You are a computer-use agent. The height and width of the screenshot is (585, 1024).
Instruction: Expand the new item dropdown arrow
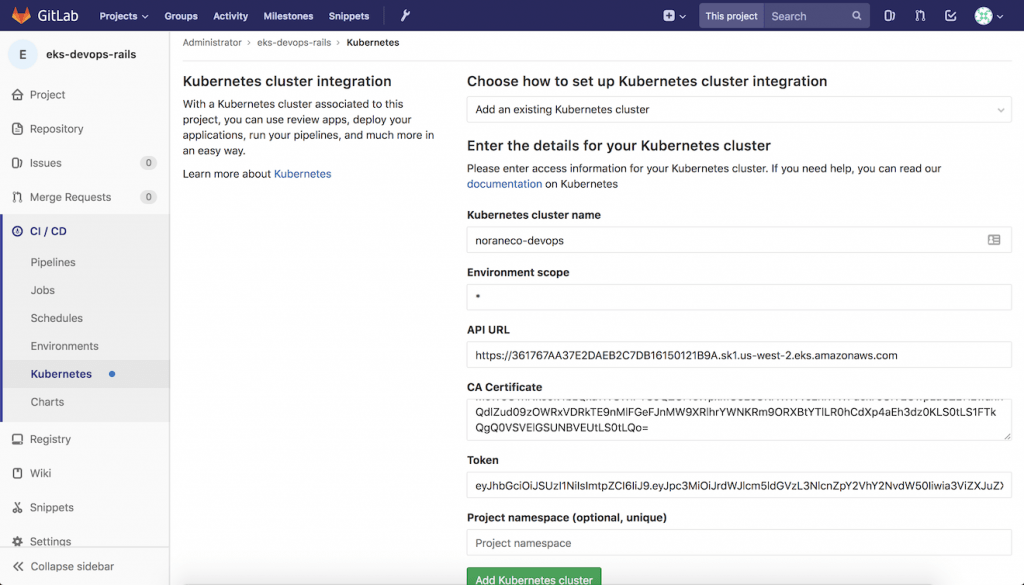tap(682, 16)
